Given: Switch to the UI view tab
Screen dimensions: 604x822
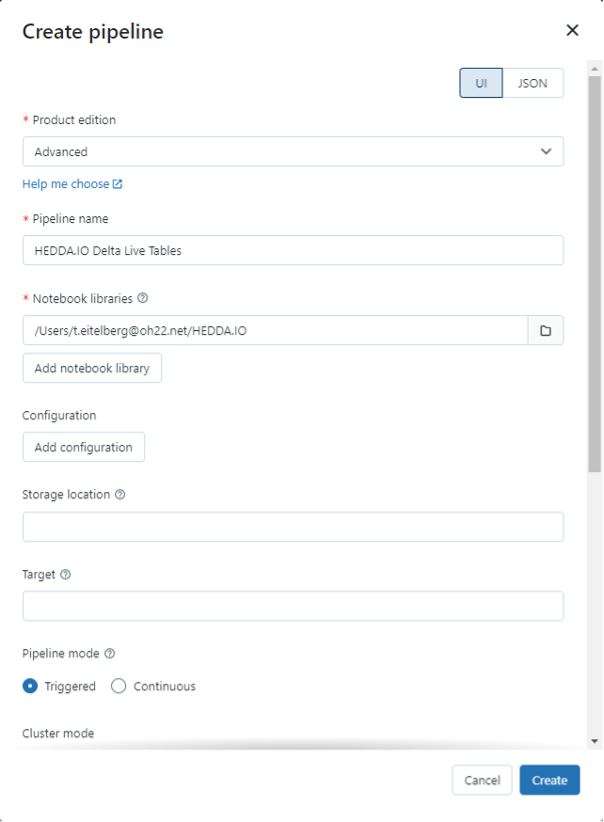Looking at the screenshot, I should point(481,83).
